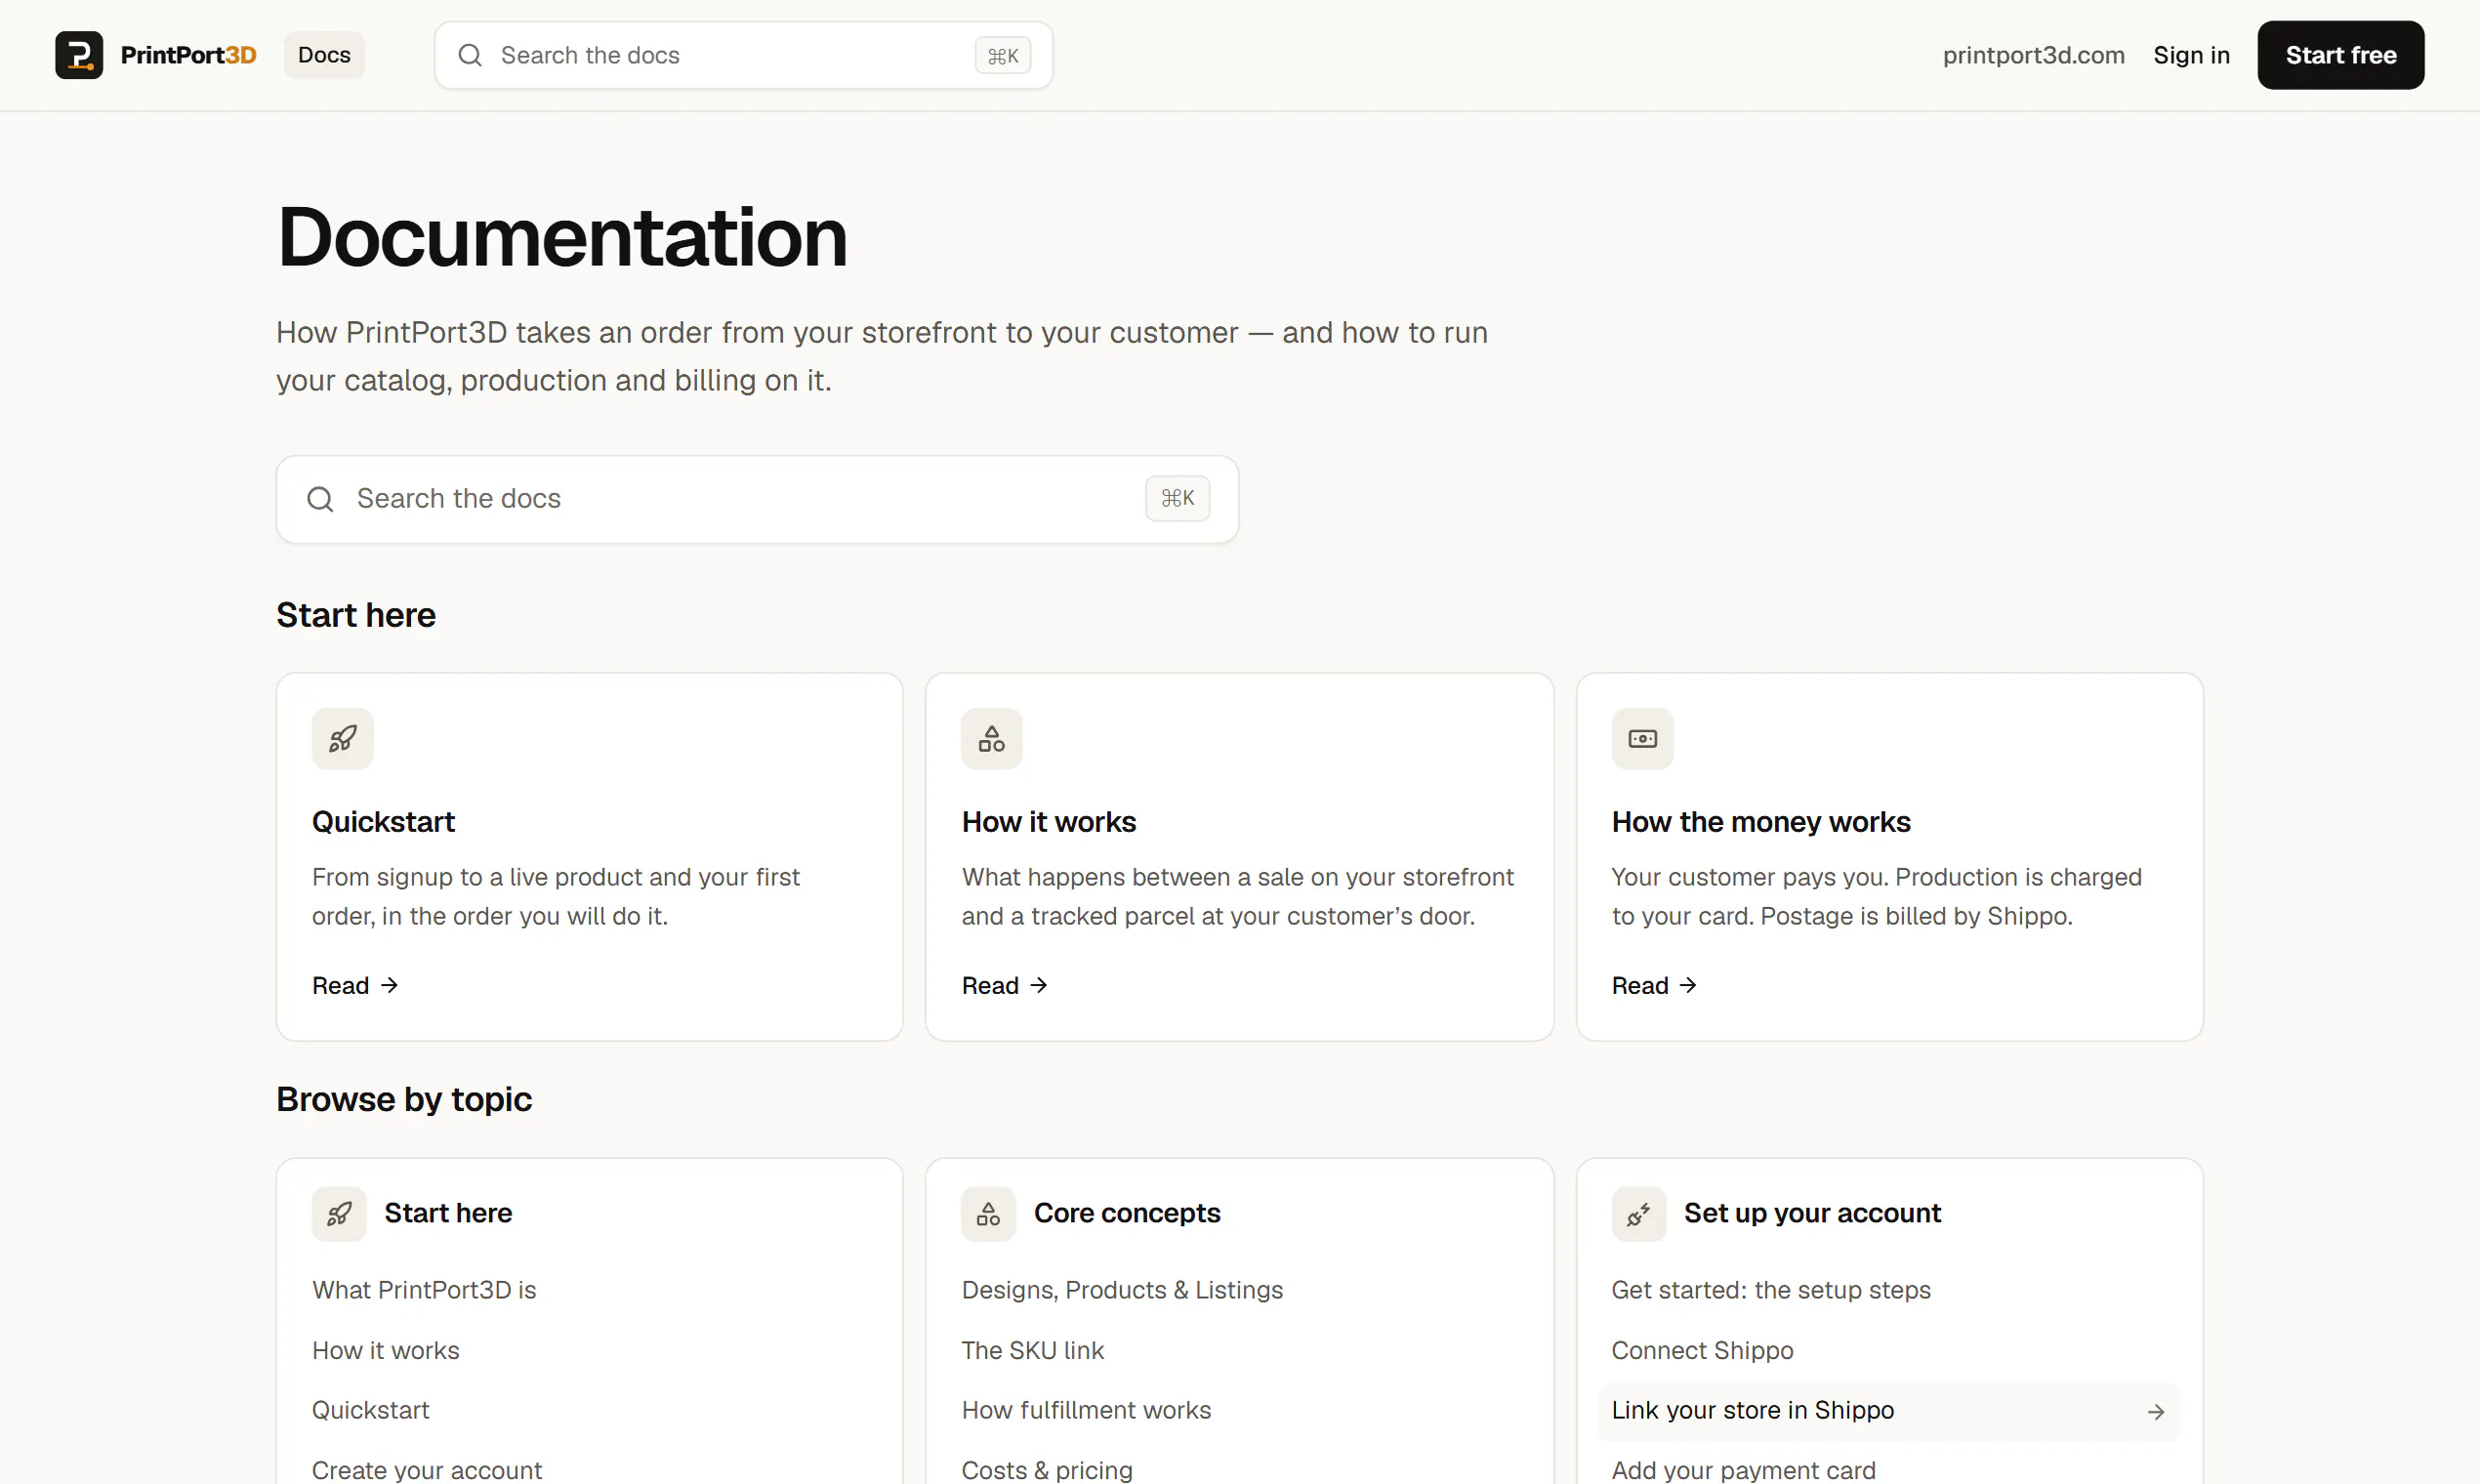
Task: Open the Docs tab in the header
Action: tap(324, 55)
